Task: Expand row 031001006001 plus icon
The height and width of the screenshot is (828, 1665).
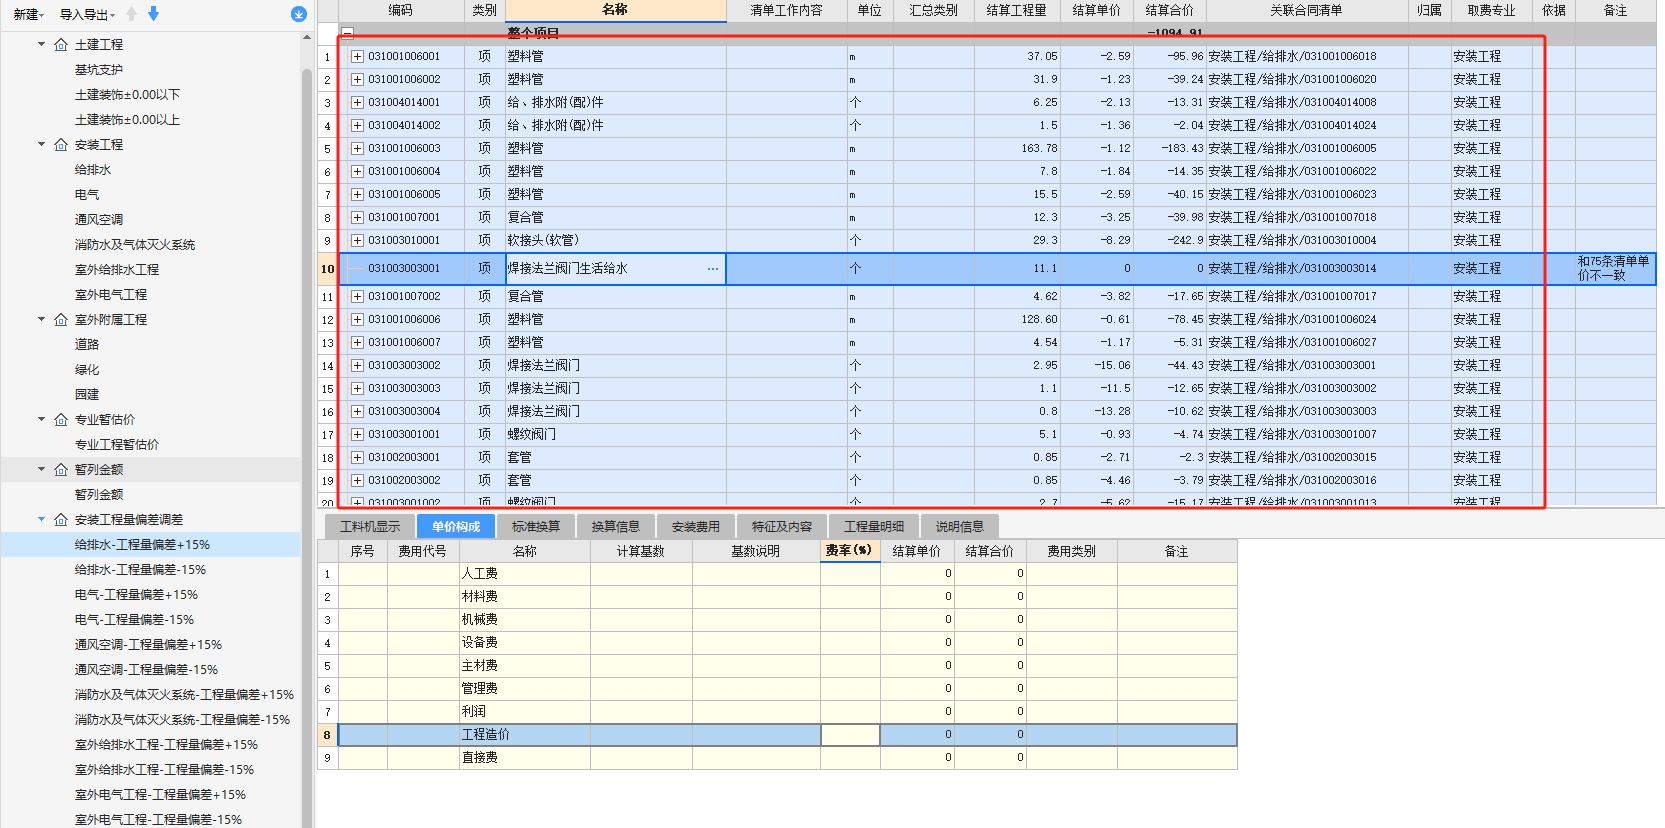Action: coord(357,56)
